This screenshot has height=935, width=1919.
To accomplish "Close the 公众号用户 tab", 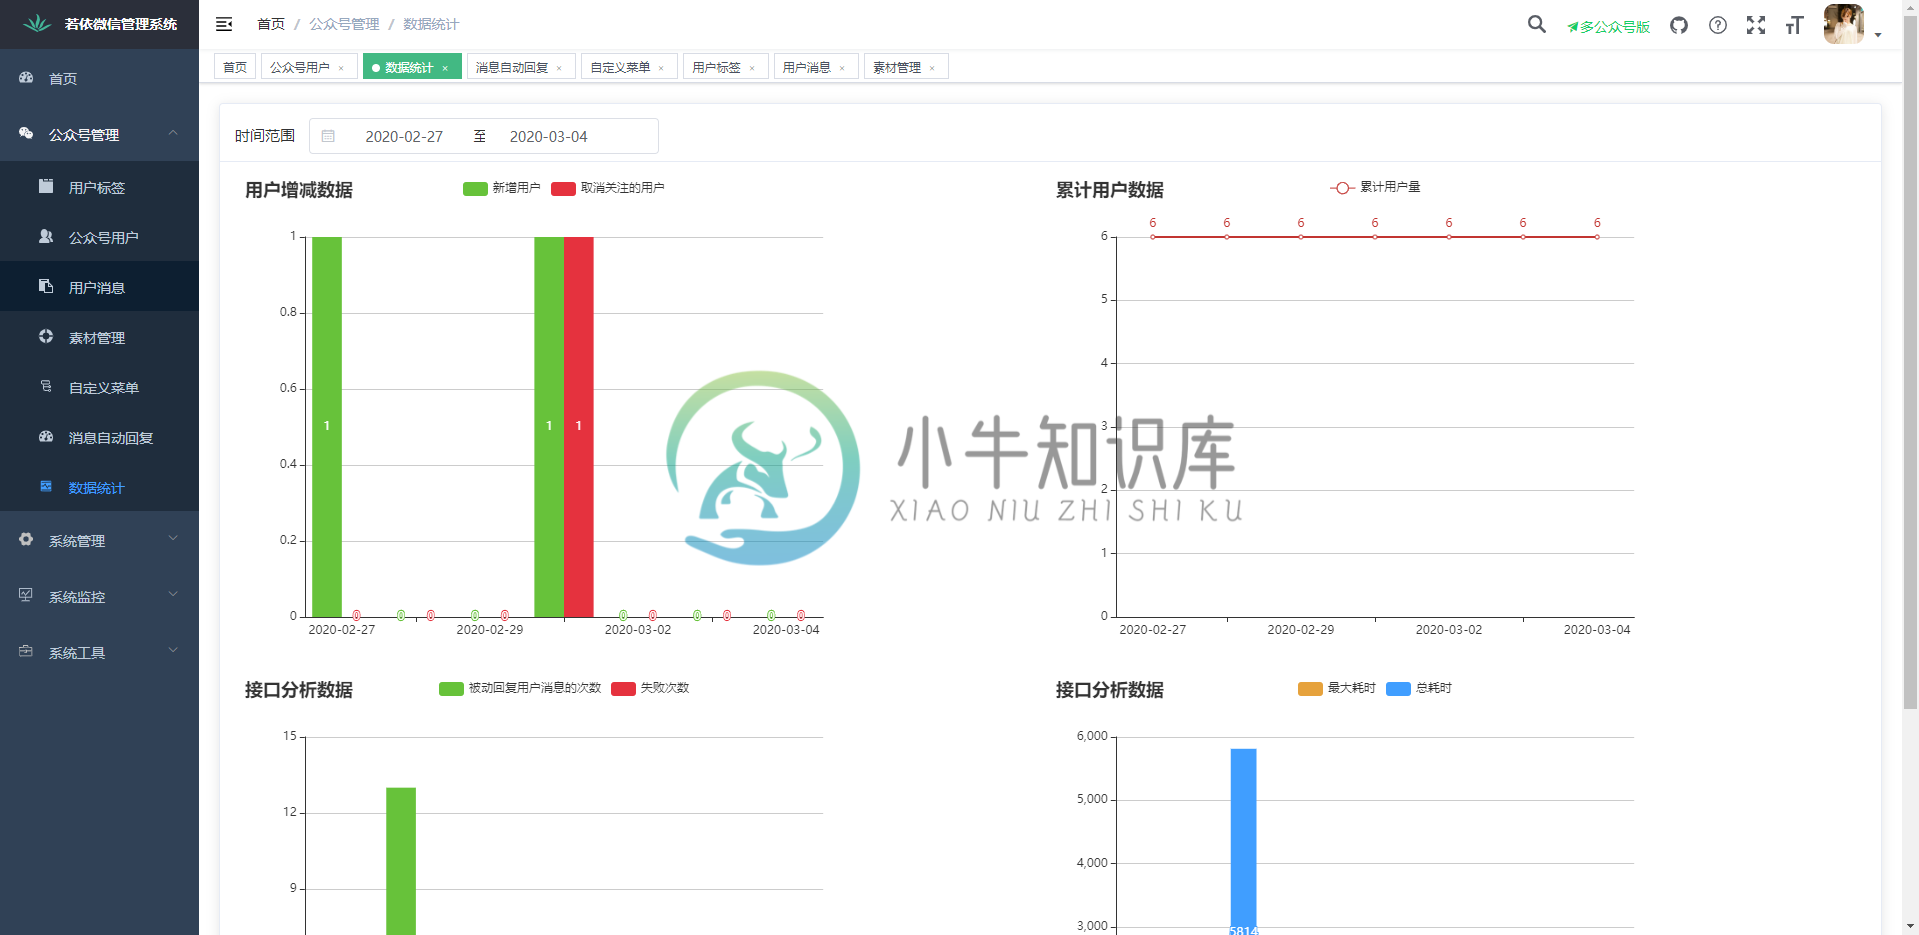I will [x=341, y=68].
